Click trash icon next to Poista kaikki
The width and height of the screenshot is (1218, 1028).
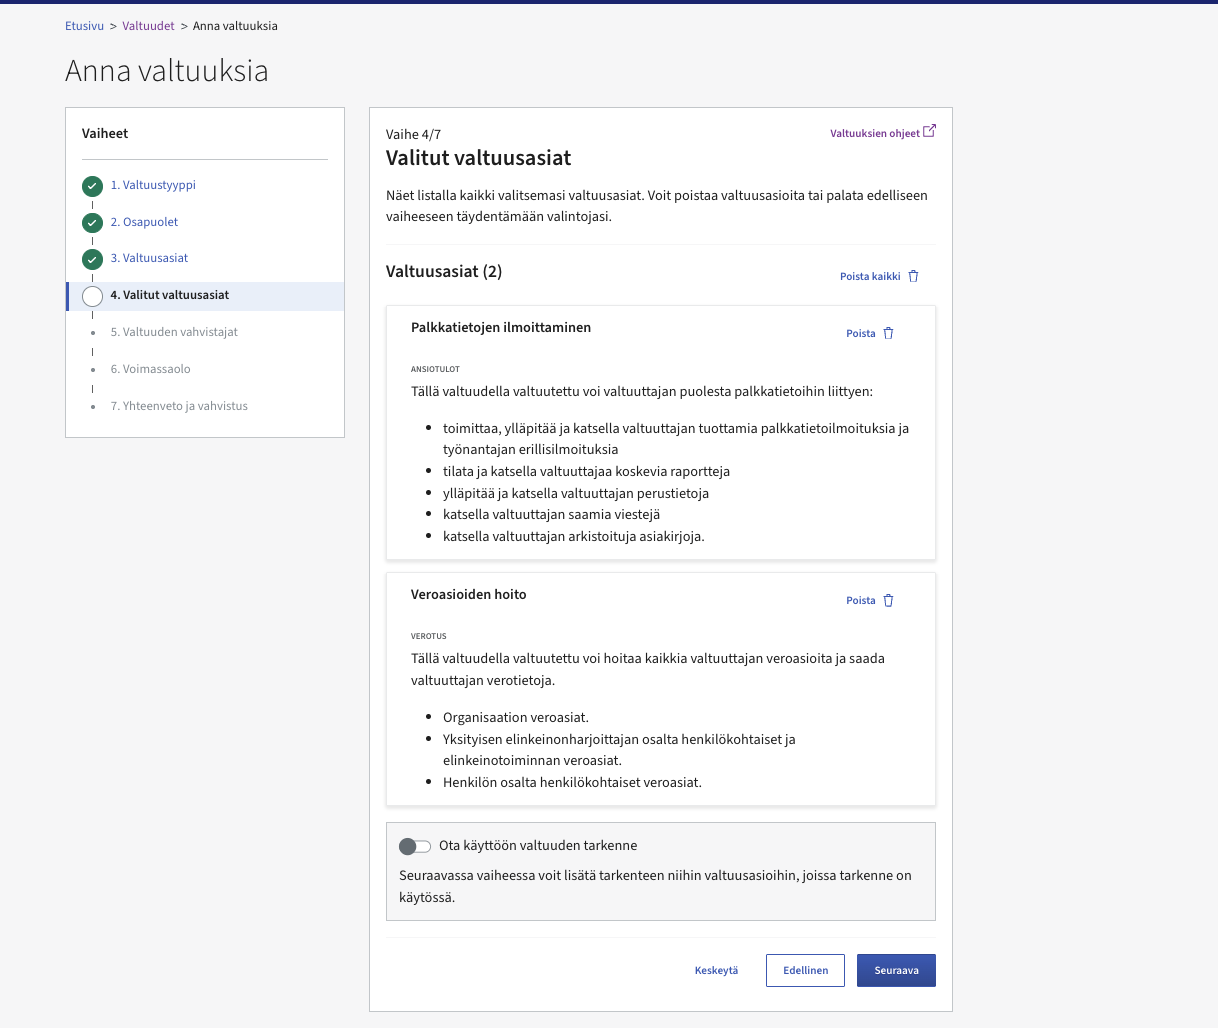[913, 276]
